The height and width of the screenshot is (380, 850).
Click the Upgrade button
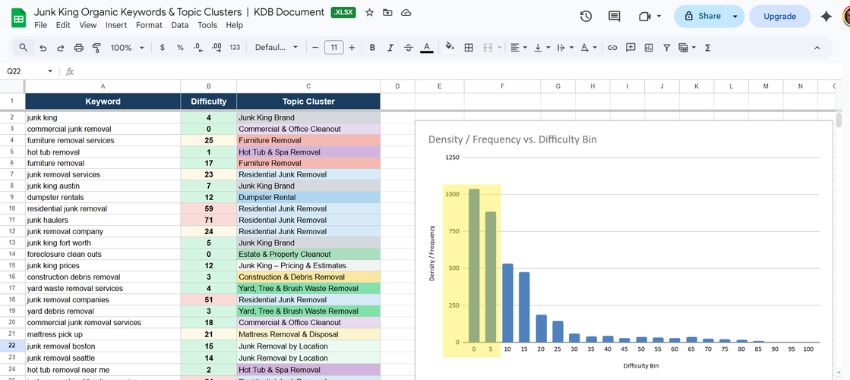[780, 16]
